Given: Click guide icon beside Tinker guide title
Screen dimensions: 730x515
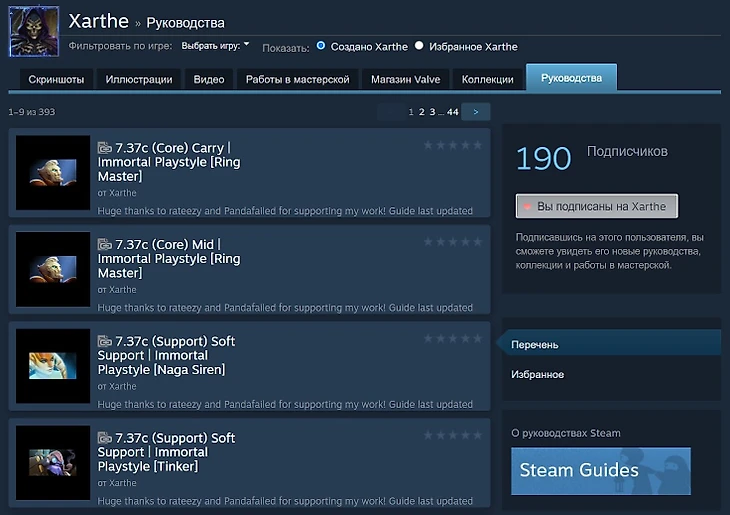Looking at the screenshot, I should (x=104, y=438).
